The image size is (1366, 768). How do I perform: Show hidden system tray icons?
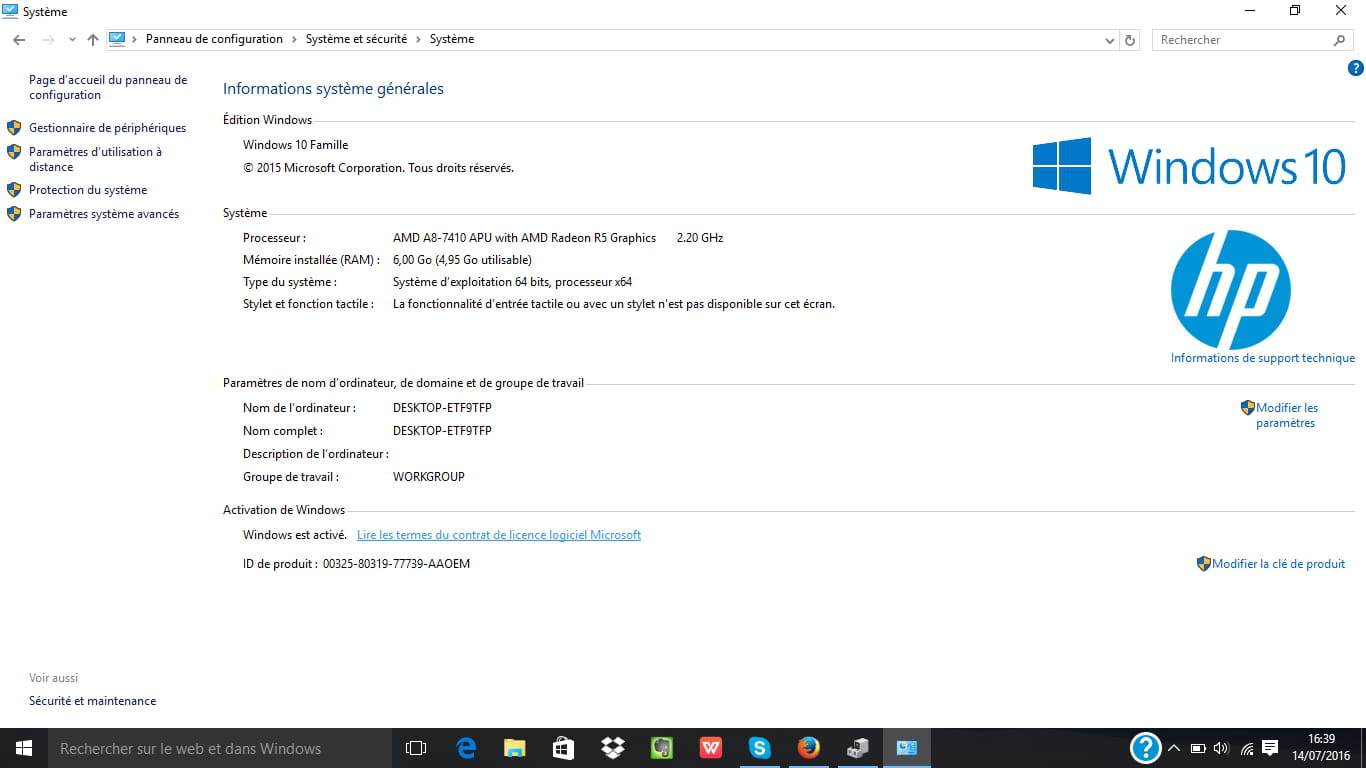point(1175,748)
